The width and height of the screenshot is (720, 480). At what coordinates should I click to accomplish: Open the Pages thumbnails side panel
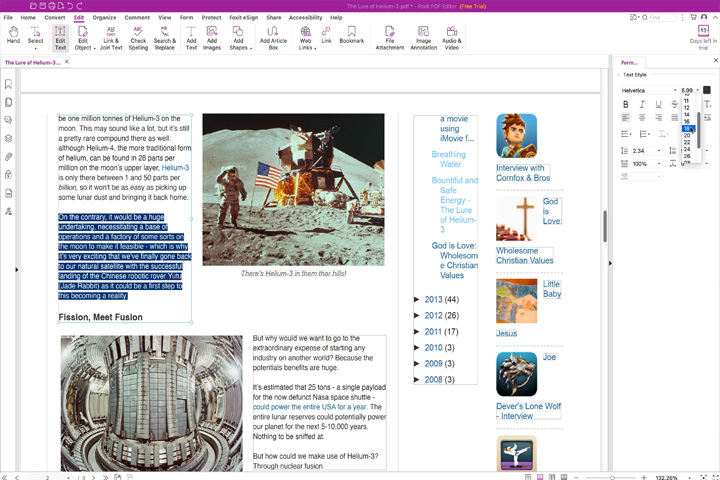(8, 102)
